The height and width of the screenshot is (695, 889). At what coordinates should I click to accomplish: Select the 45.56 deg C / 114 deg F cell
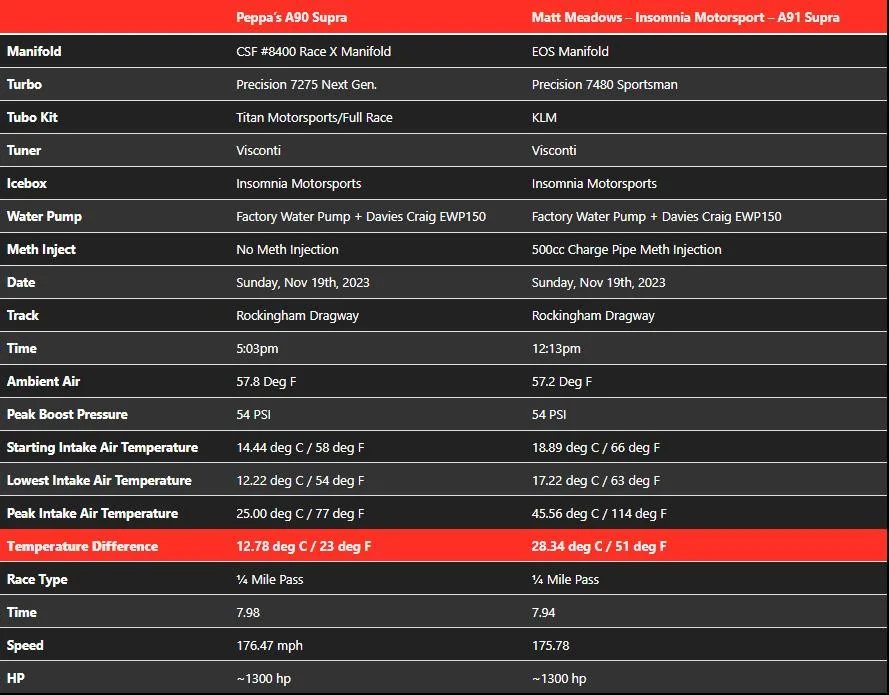(599, 514)
